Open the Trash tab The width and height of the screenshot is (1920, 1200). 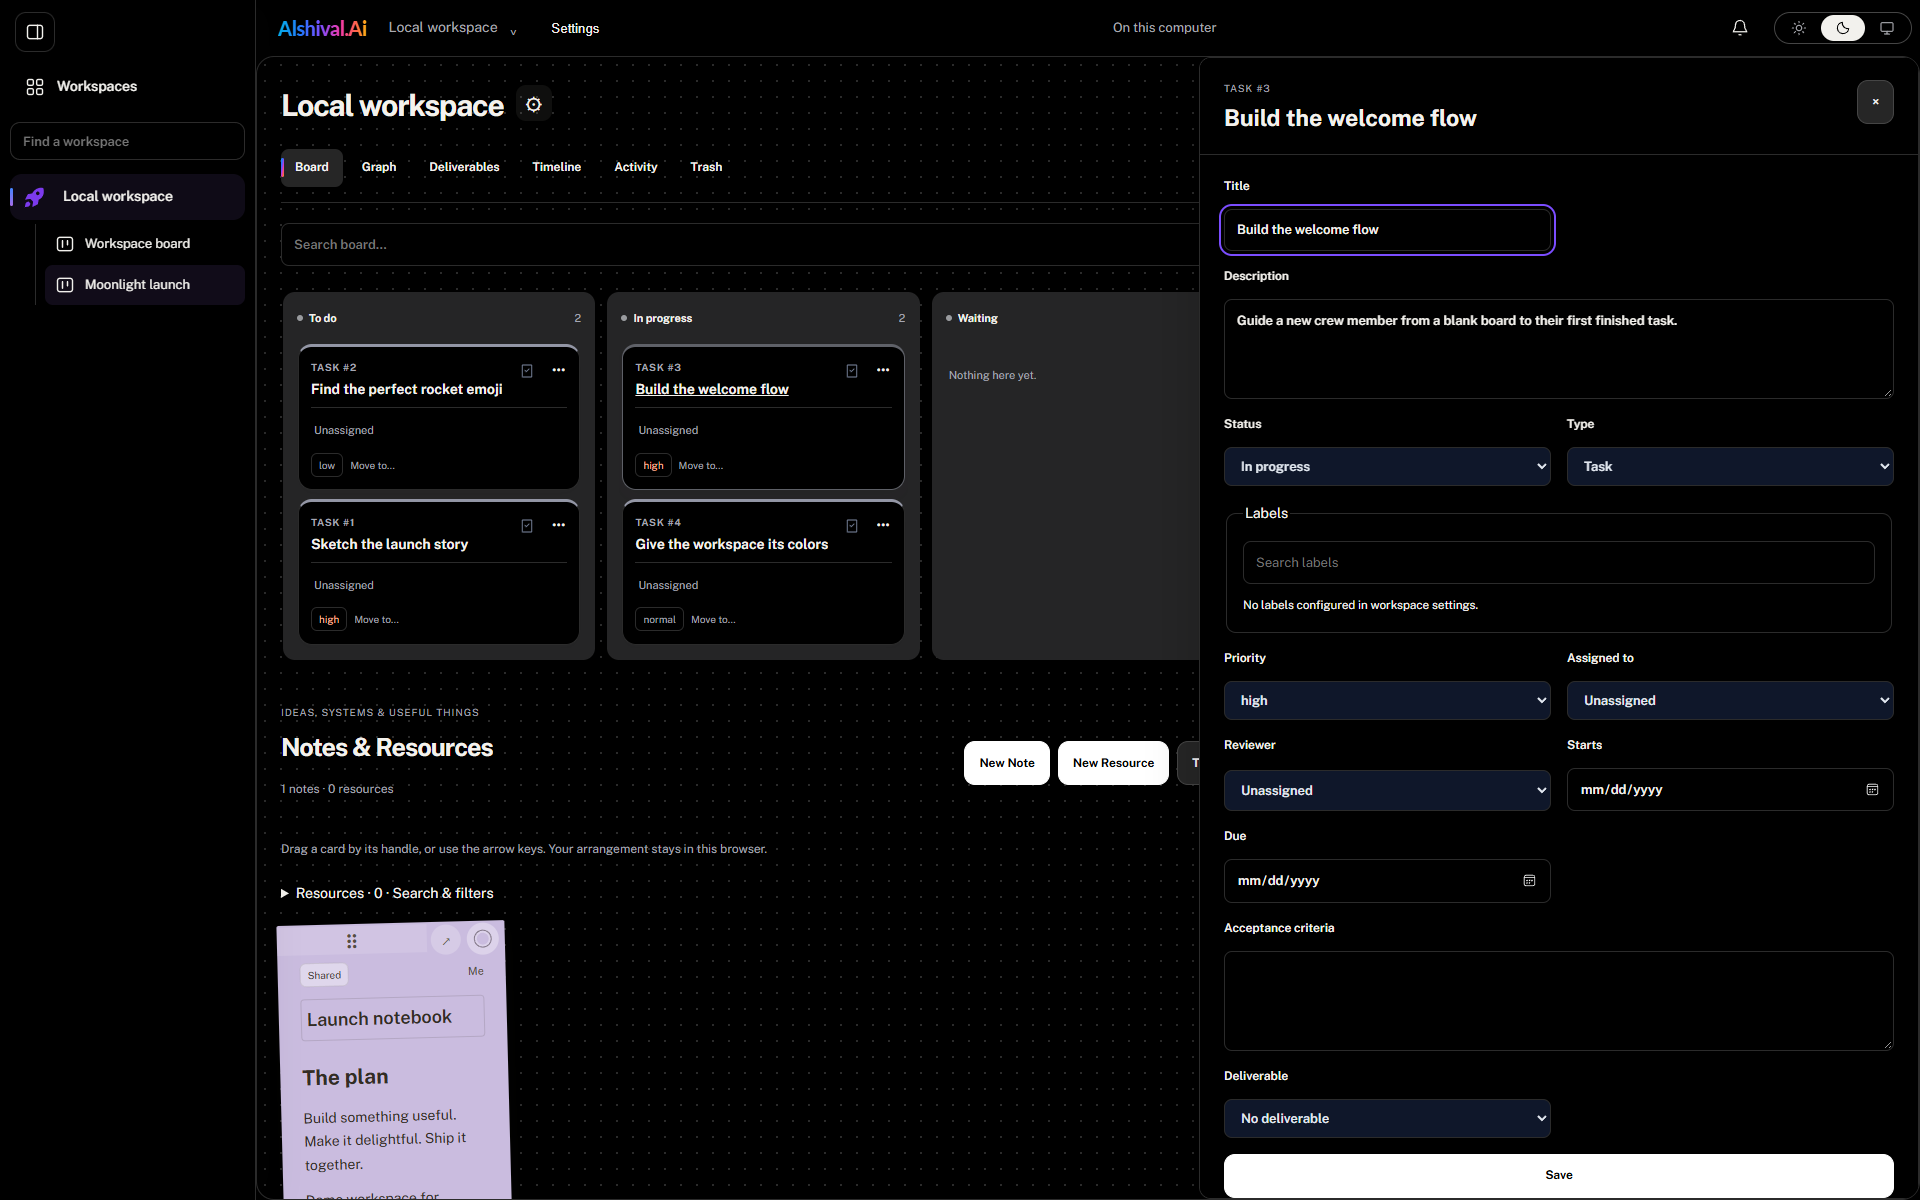[706, 167]
